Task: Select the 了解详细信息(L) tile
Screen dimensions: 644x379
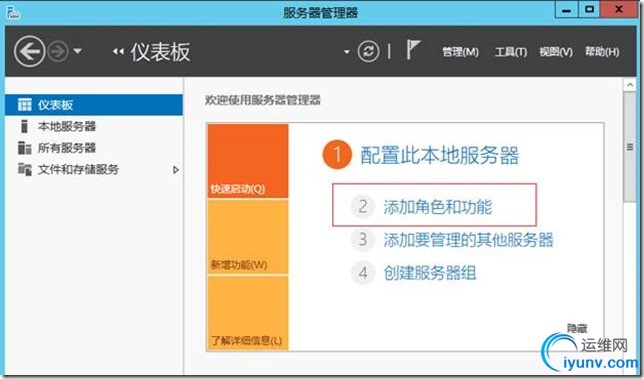Action: pos(248,313)
